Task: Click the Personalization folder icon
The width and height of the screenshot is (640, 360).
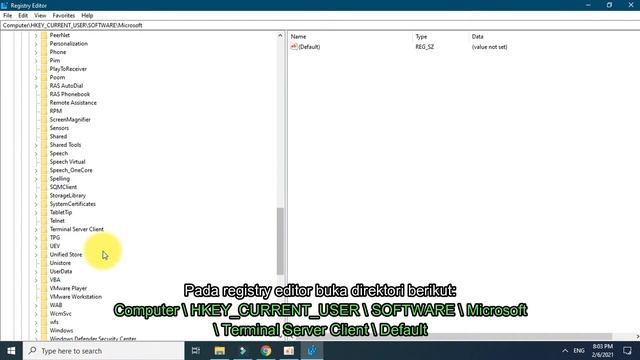Action: (x=44, y=44)
